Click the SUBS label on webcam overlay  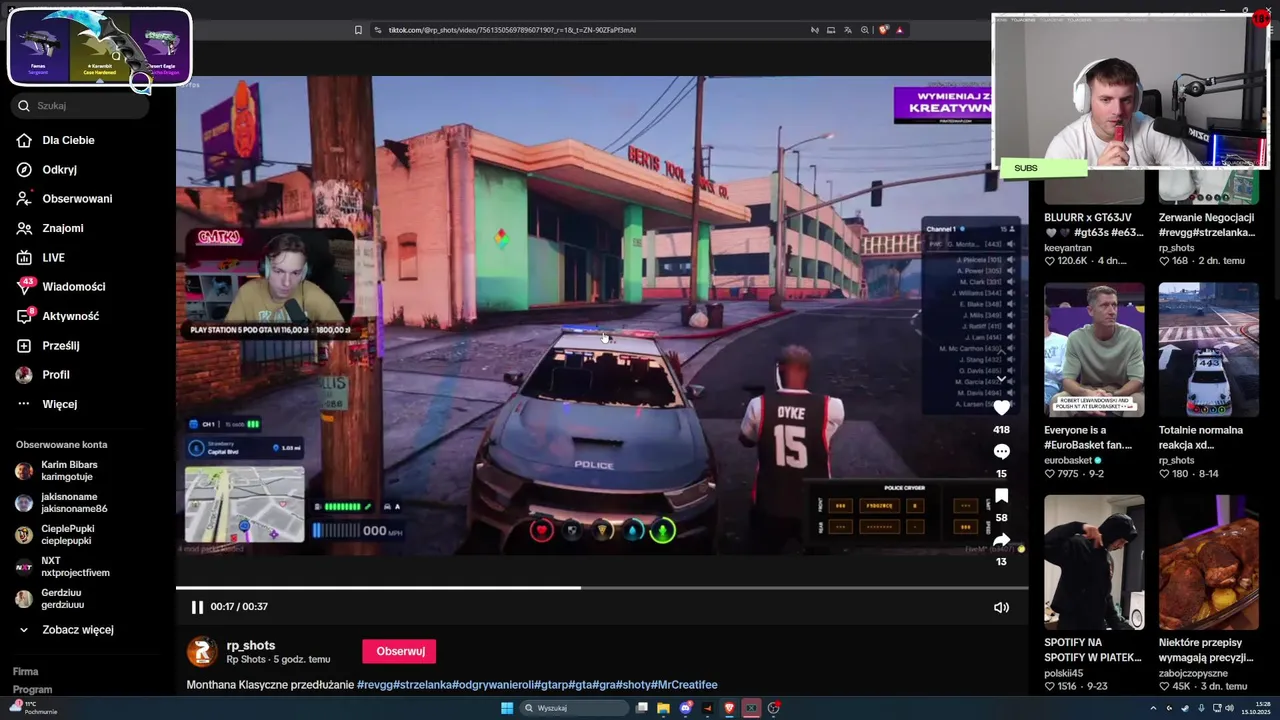tap(1026, 168)
